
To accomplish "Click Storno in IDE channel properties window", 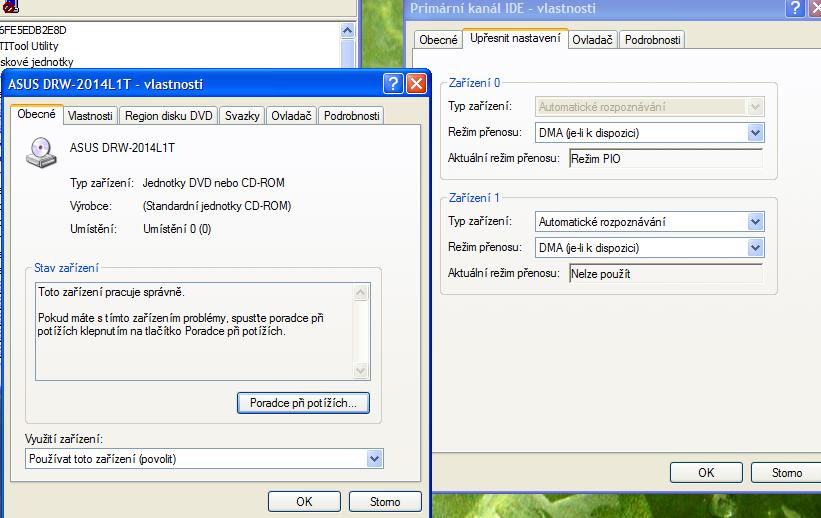I will click(786, 472).
